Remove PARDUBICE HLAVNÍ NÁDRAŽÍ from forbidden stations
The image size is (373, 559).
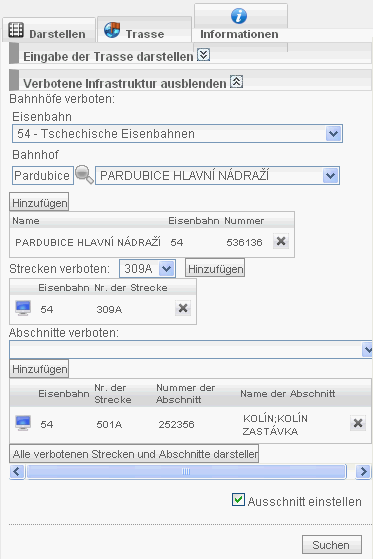click(x=281, y=241)
